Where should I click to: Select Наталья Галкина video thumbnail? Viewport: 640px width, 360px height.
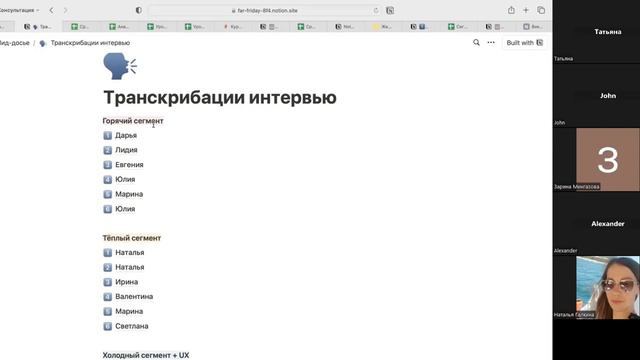coord(607,287)
